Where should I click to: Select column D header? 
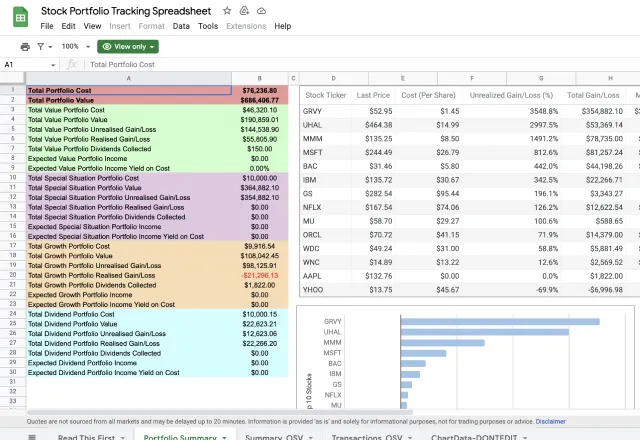coord(333,78)
